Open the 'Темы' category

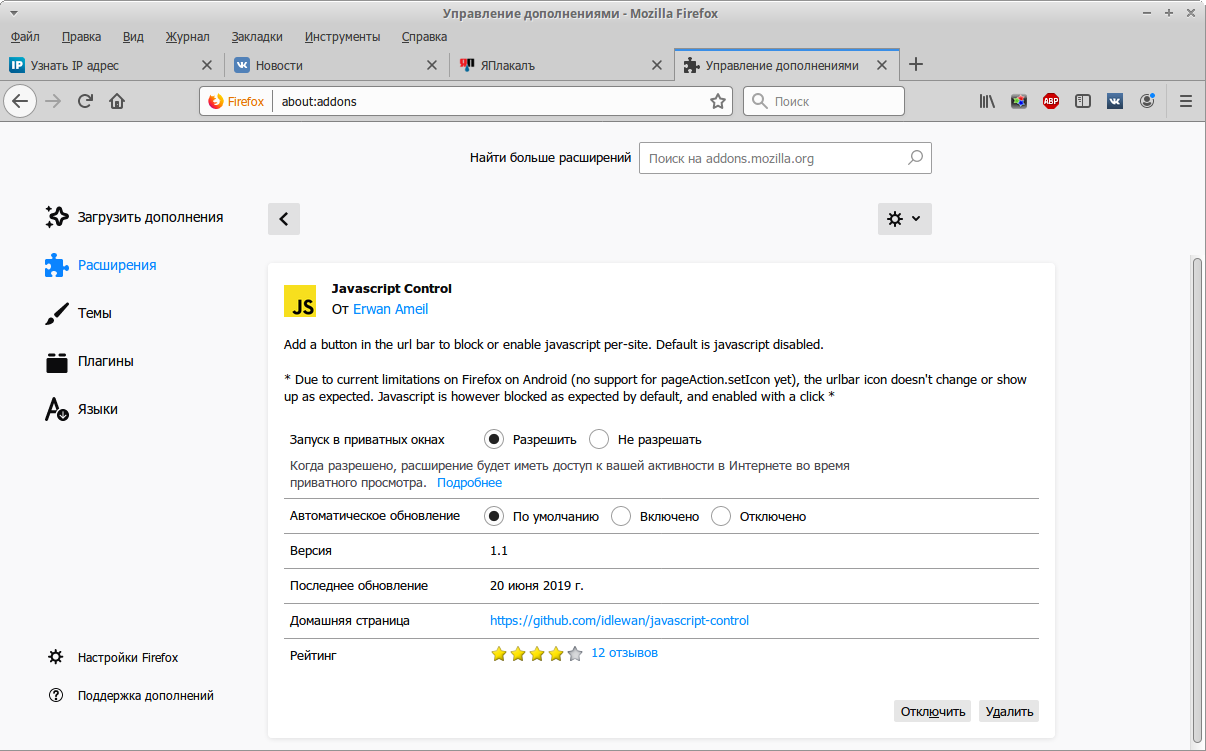79,313
